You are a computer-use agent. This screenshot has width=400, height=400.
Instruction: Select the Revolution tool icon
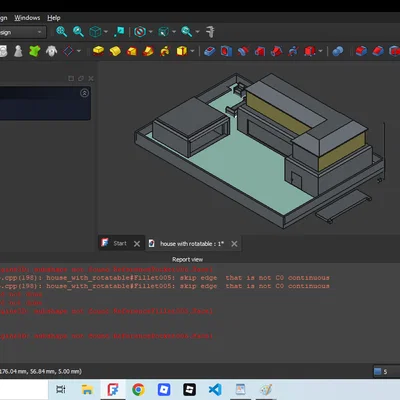[x=115, y=51]
